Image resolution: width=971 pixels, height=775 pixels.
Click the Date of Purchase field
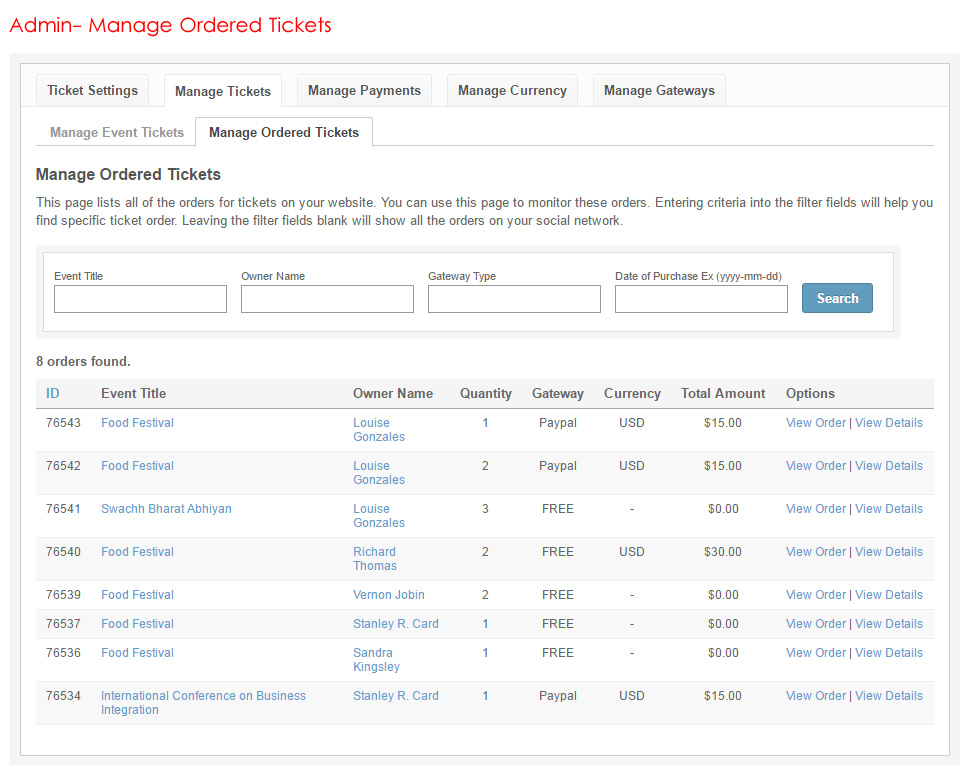701,299
